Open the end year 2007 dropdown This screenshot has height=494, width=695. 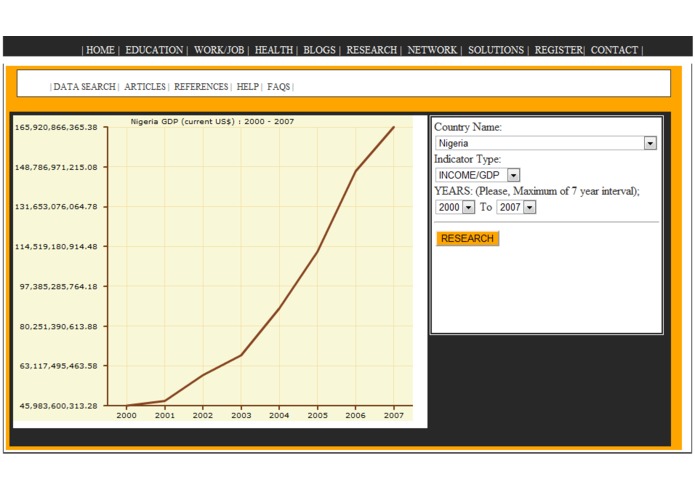tap(529, 207)
